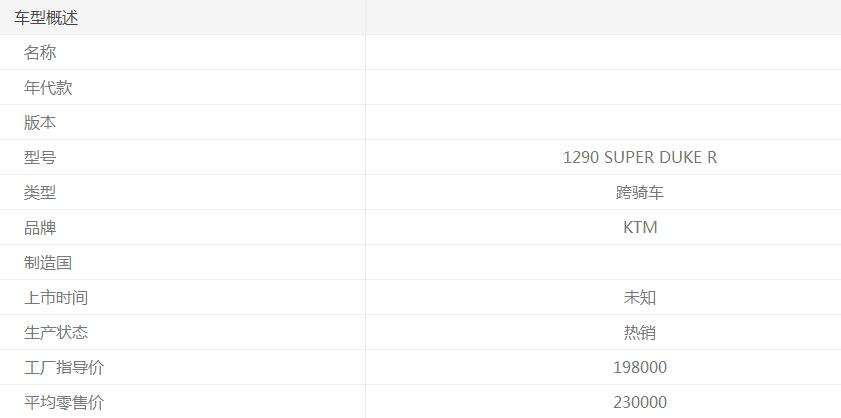Select the 230000 average retail price value
841x418 pixels.
pyautogui.click(x=640, y=403)
